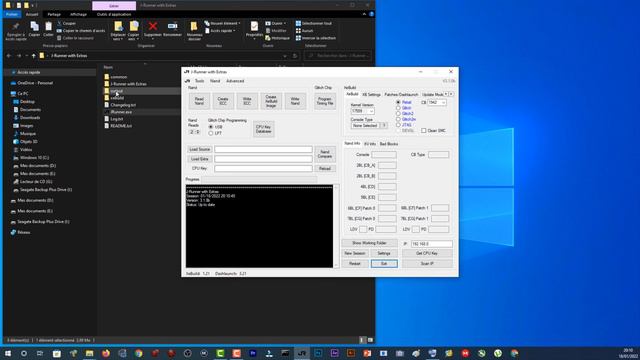Viewport: 640px width, 360px height.
Task: Click the Couper scissors item in Explorer ribbon
Action: coord(67,23)
